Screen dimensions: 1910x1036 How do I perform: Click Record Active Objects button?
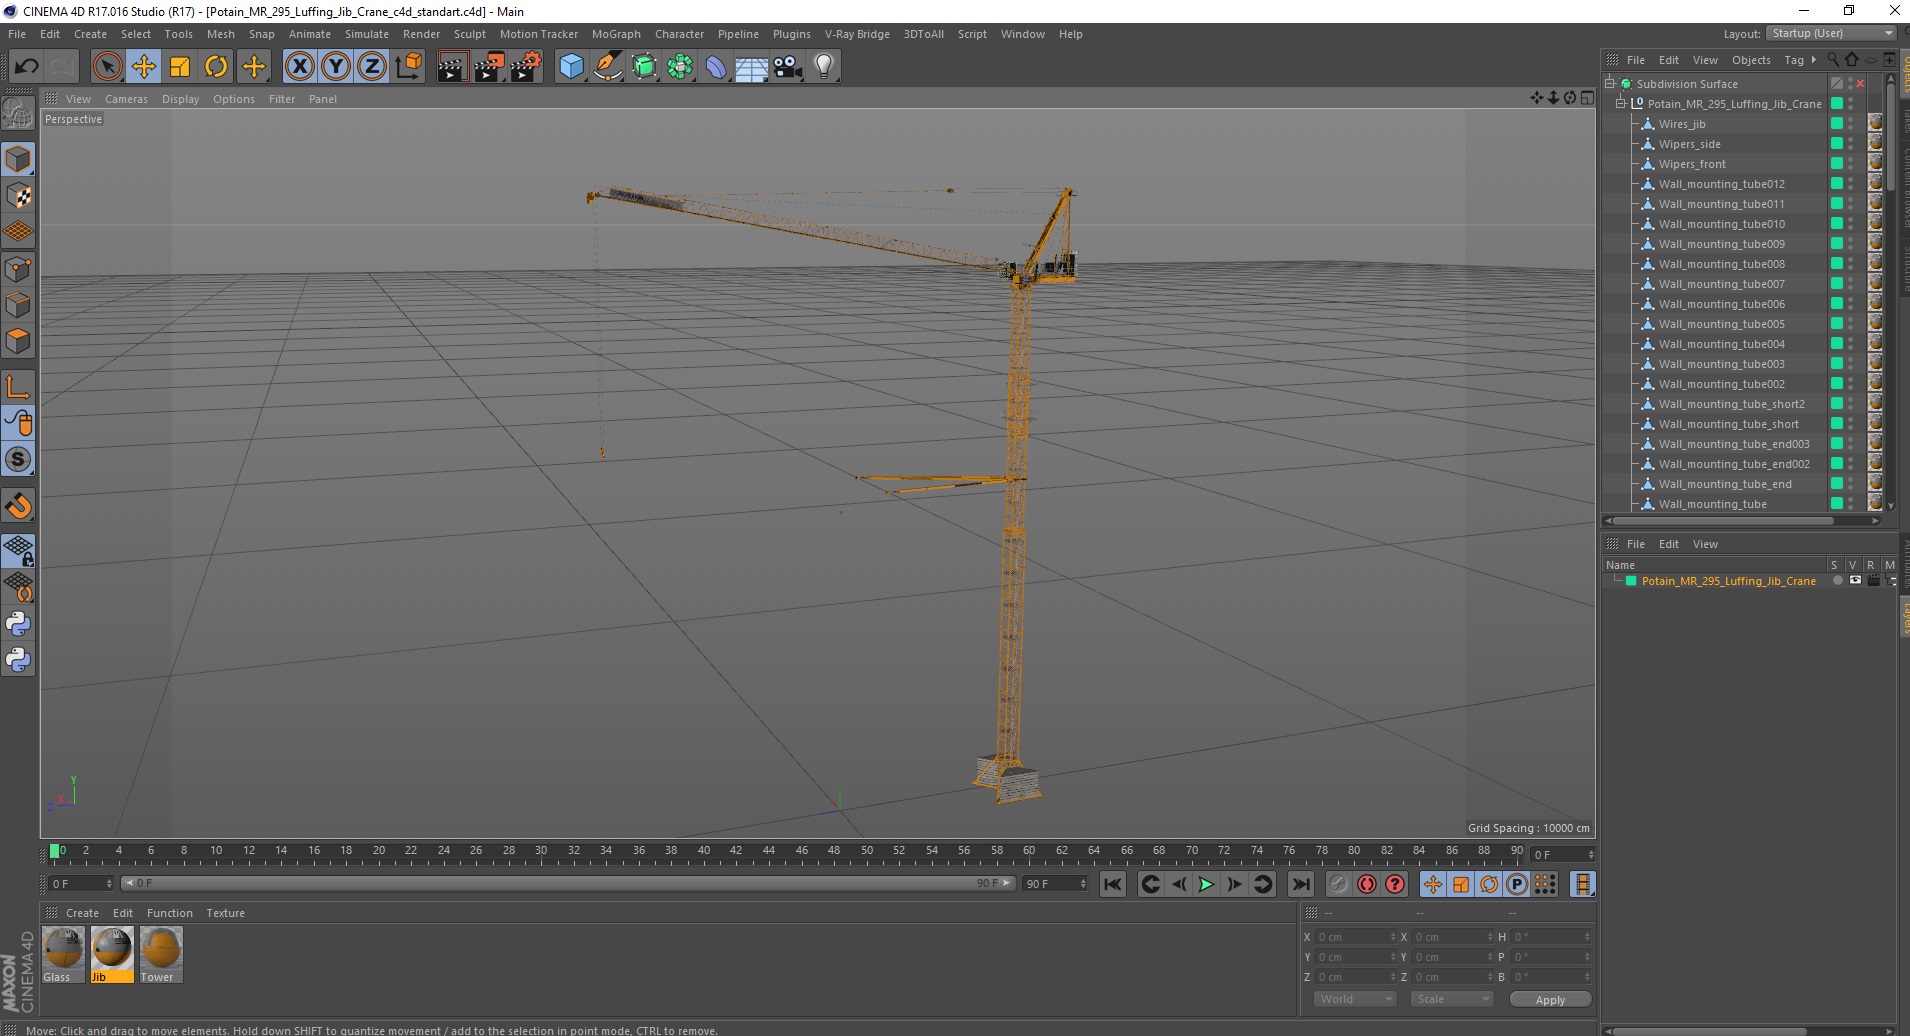point(1338,884)
